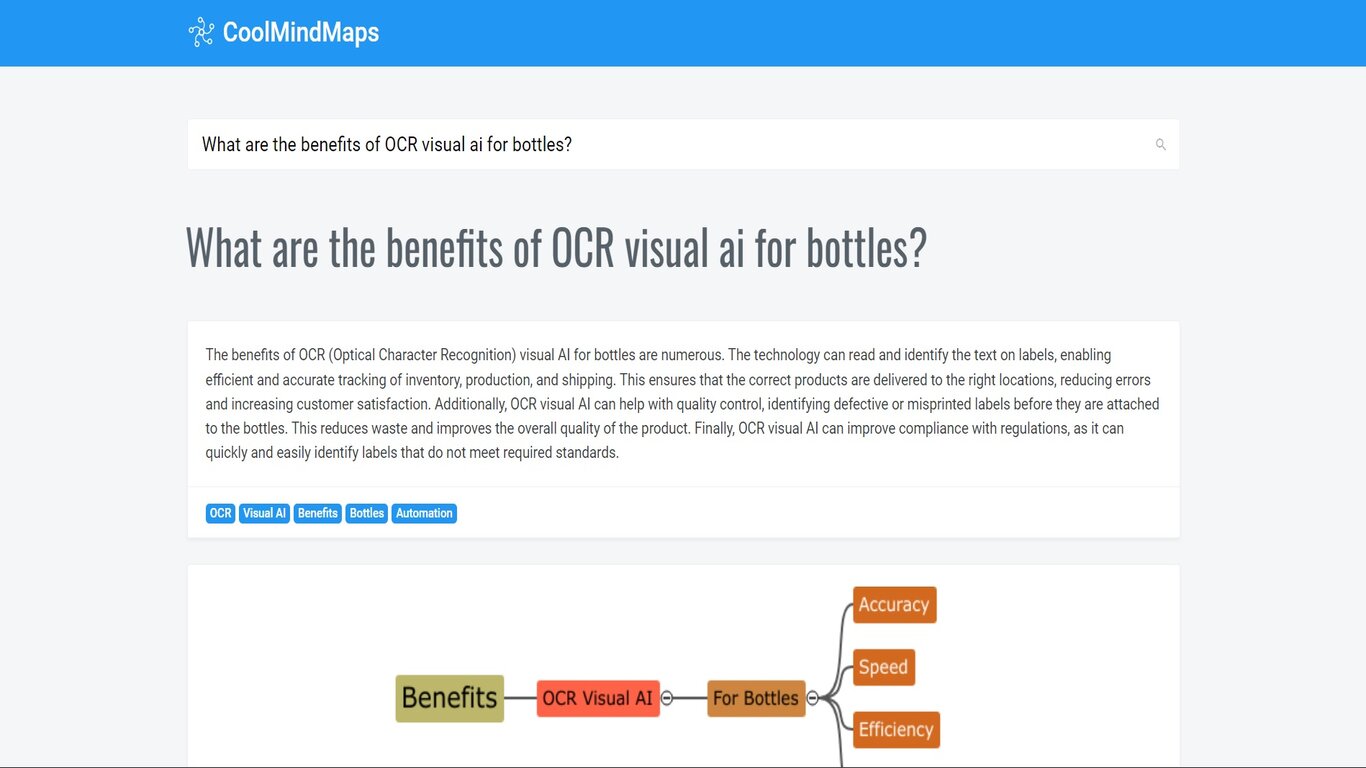Select the Automation tag
This screenshot has width=1366, height=768.
424,513
